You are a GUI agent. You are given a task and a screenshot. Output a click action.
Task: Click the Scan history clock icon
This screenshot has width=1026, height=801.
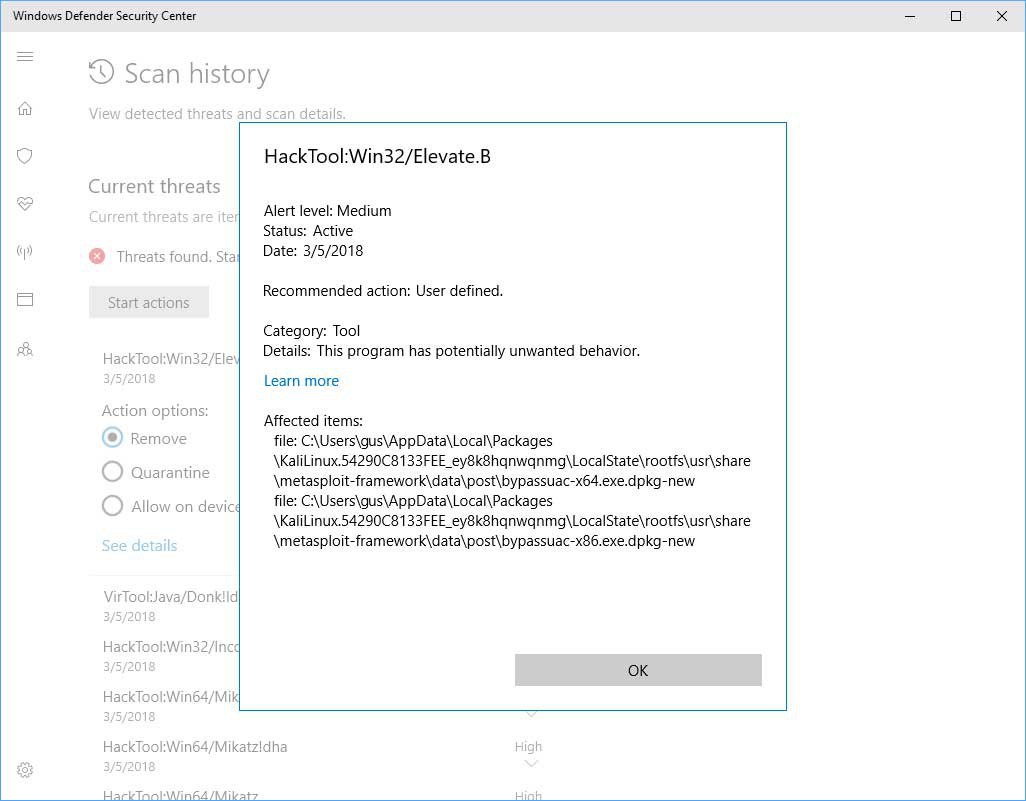(101, 72)
